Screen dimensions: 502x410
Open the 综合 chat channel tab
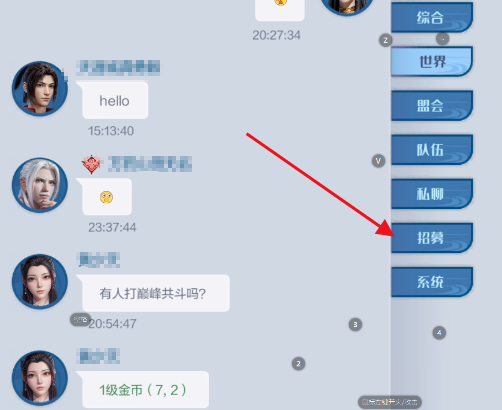point(432,17)
